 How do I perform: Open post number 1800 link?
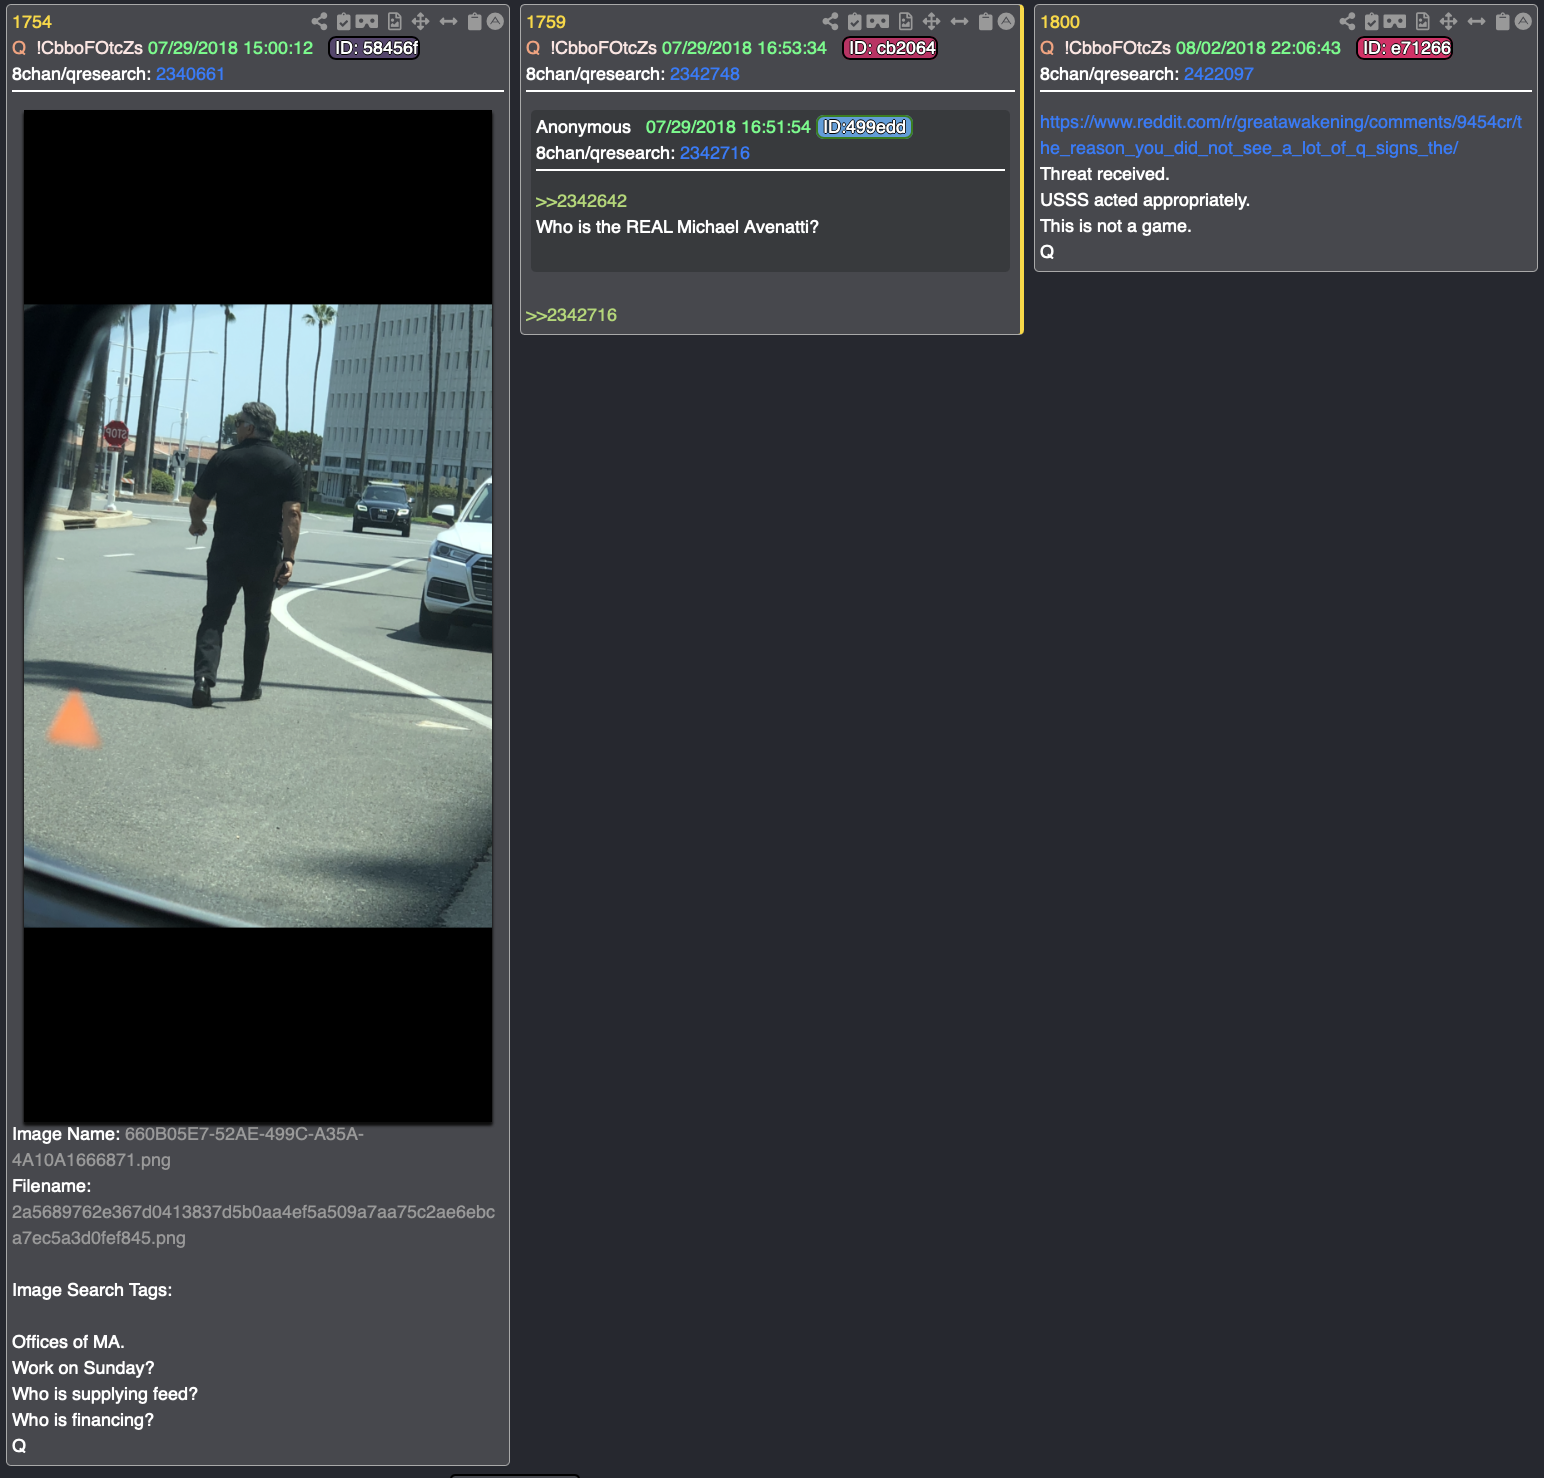[1060, 22]
